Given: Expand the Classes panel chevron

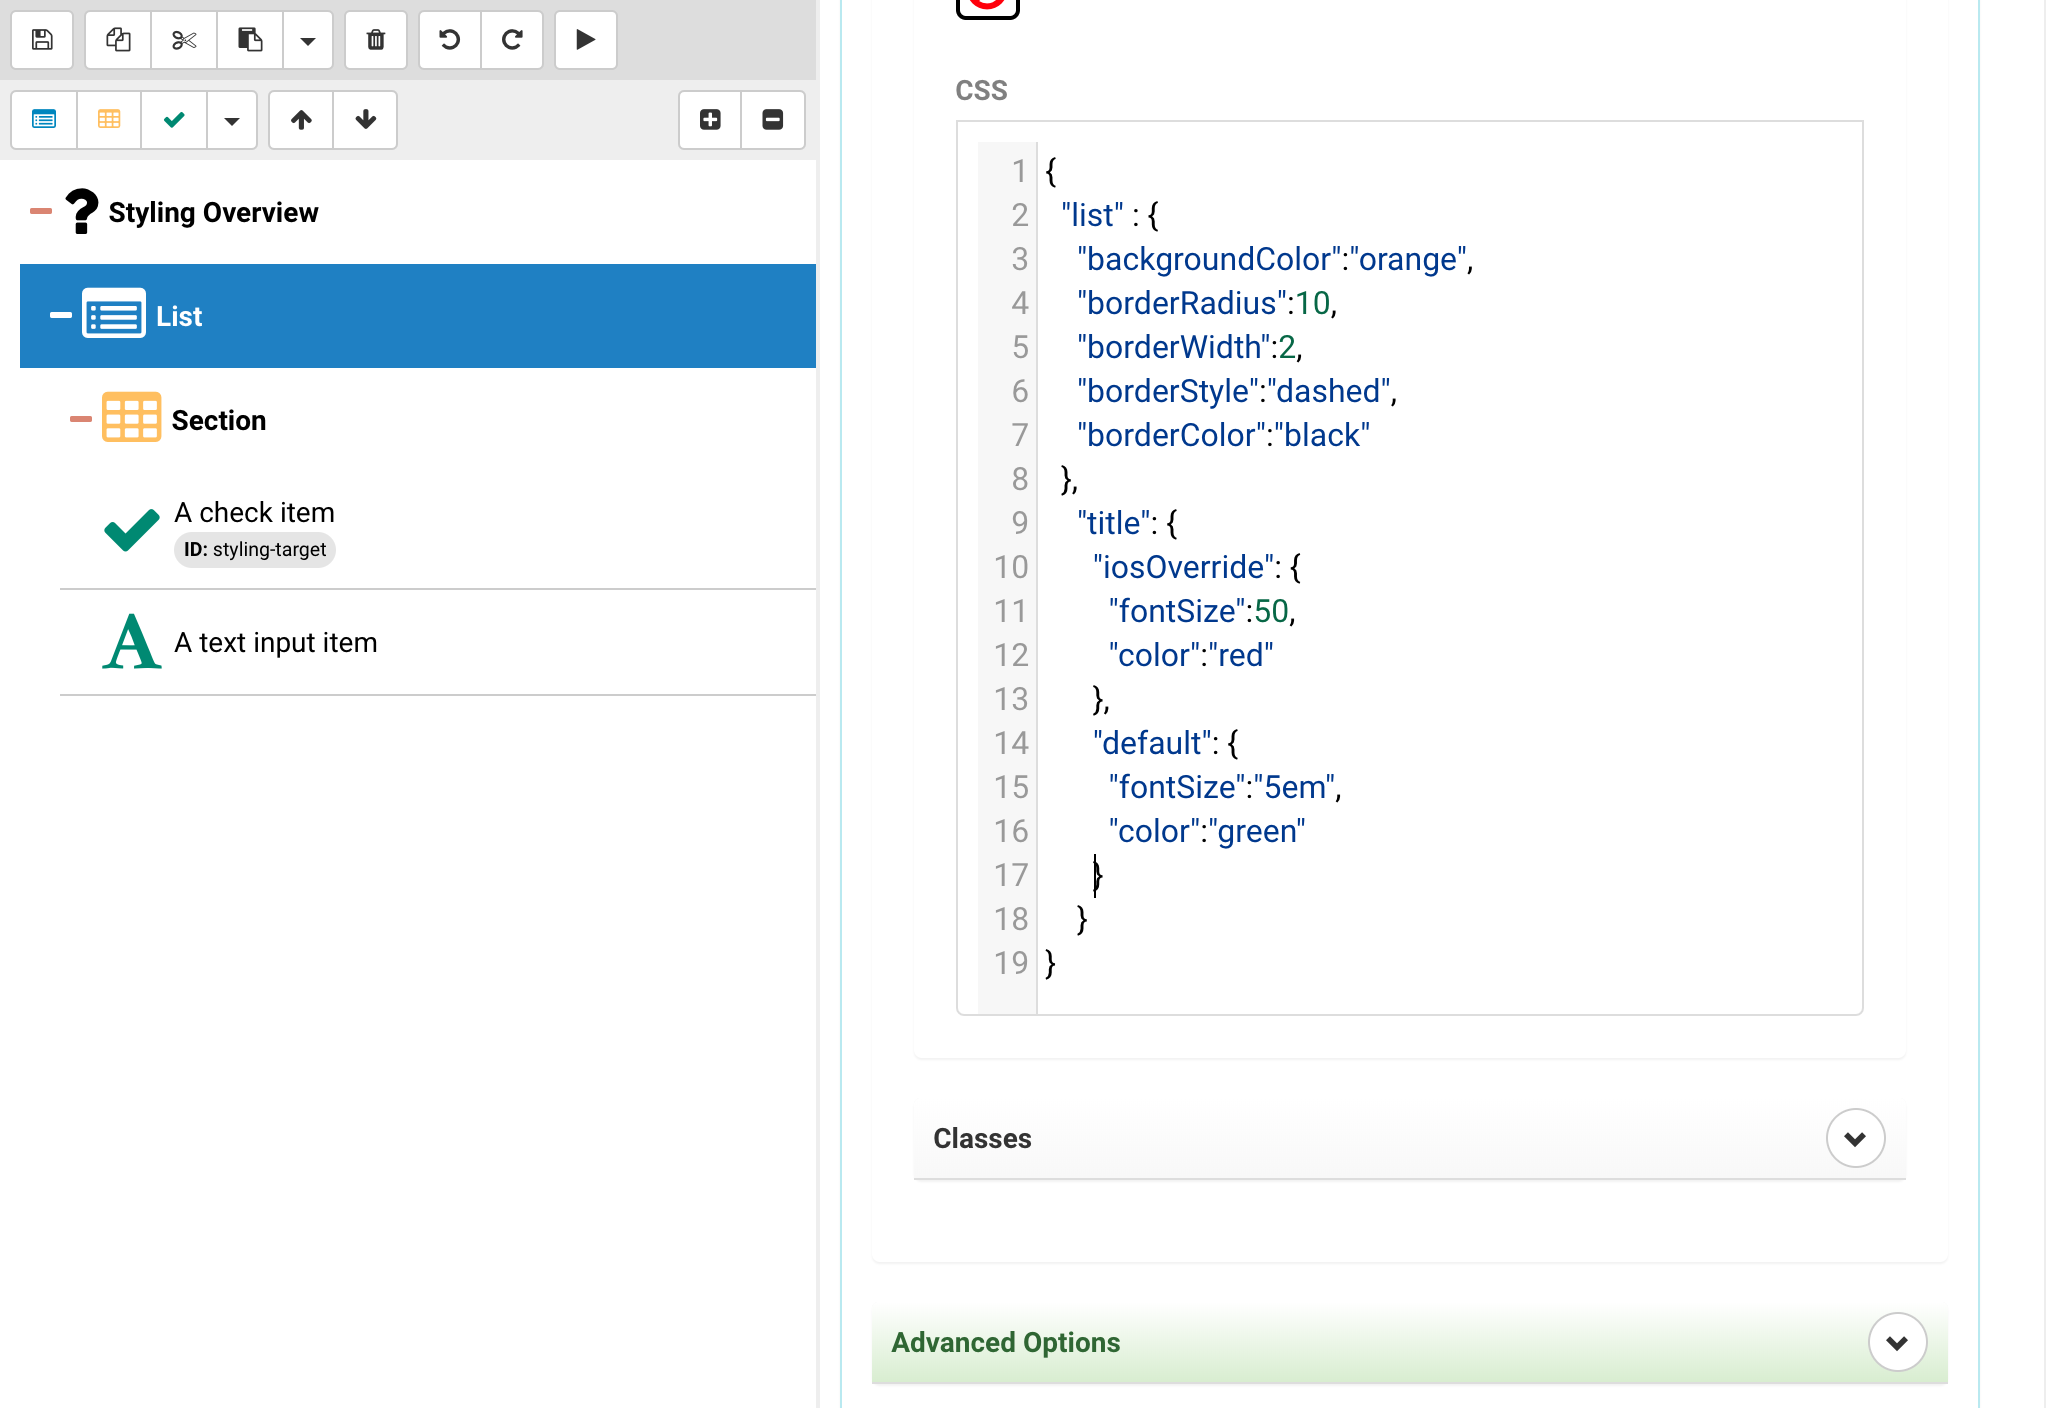Looking at the screenshot, I should coord(1855,1138).
